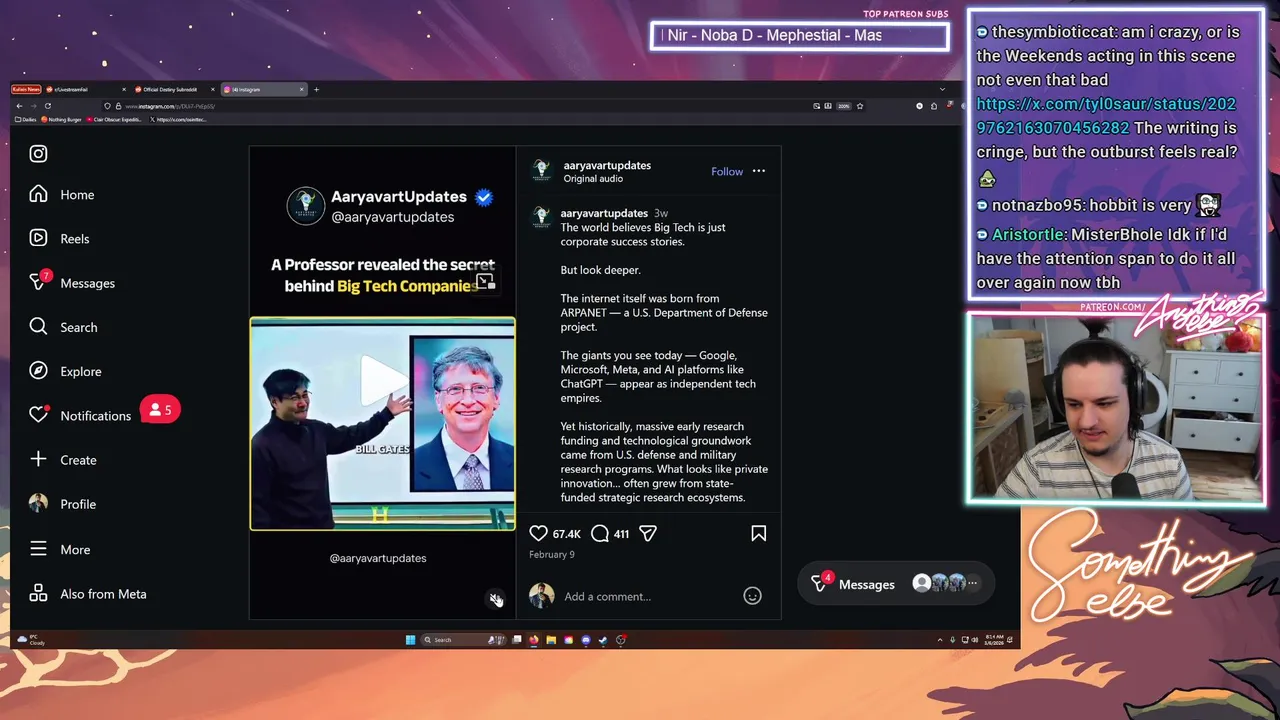The height and width of the screenshot is (720, 1280).
Task: Expand the More menu in the sidebar
Action: 60,549
